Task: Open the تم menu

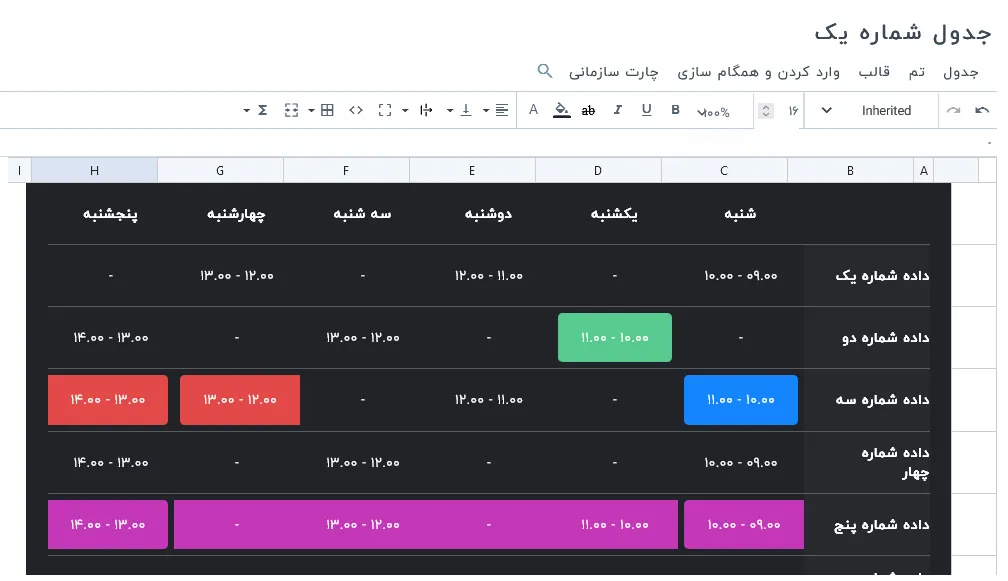Action: pyautogui.click(x=917, y=72)
